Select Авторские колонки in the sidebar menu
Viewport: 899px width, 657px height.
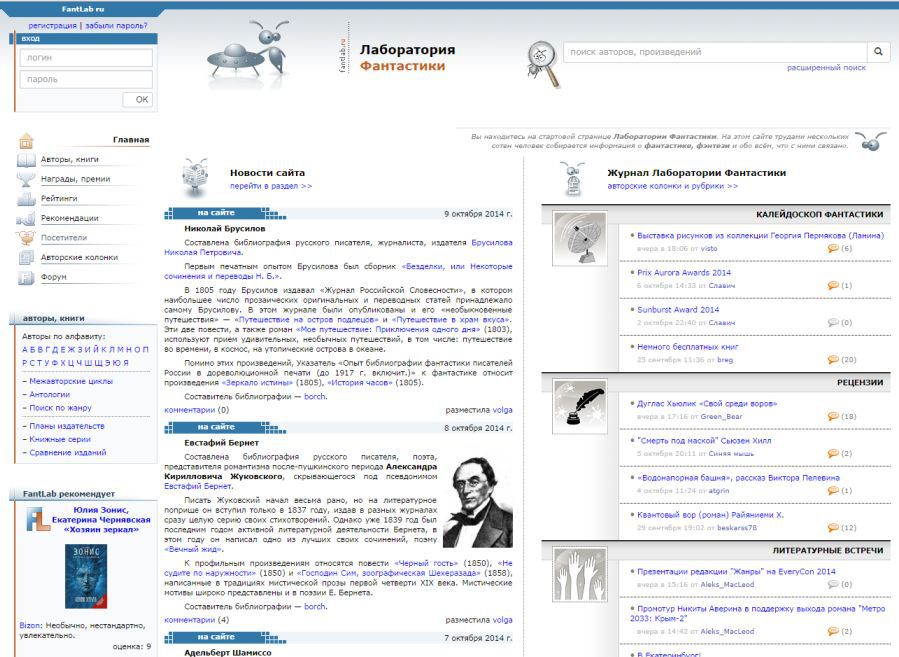79,257
